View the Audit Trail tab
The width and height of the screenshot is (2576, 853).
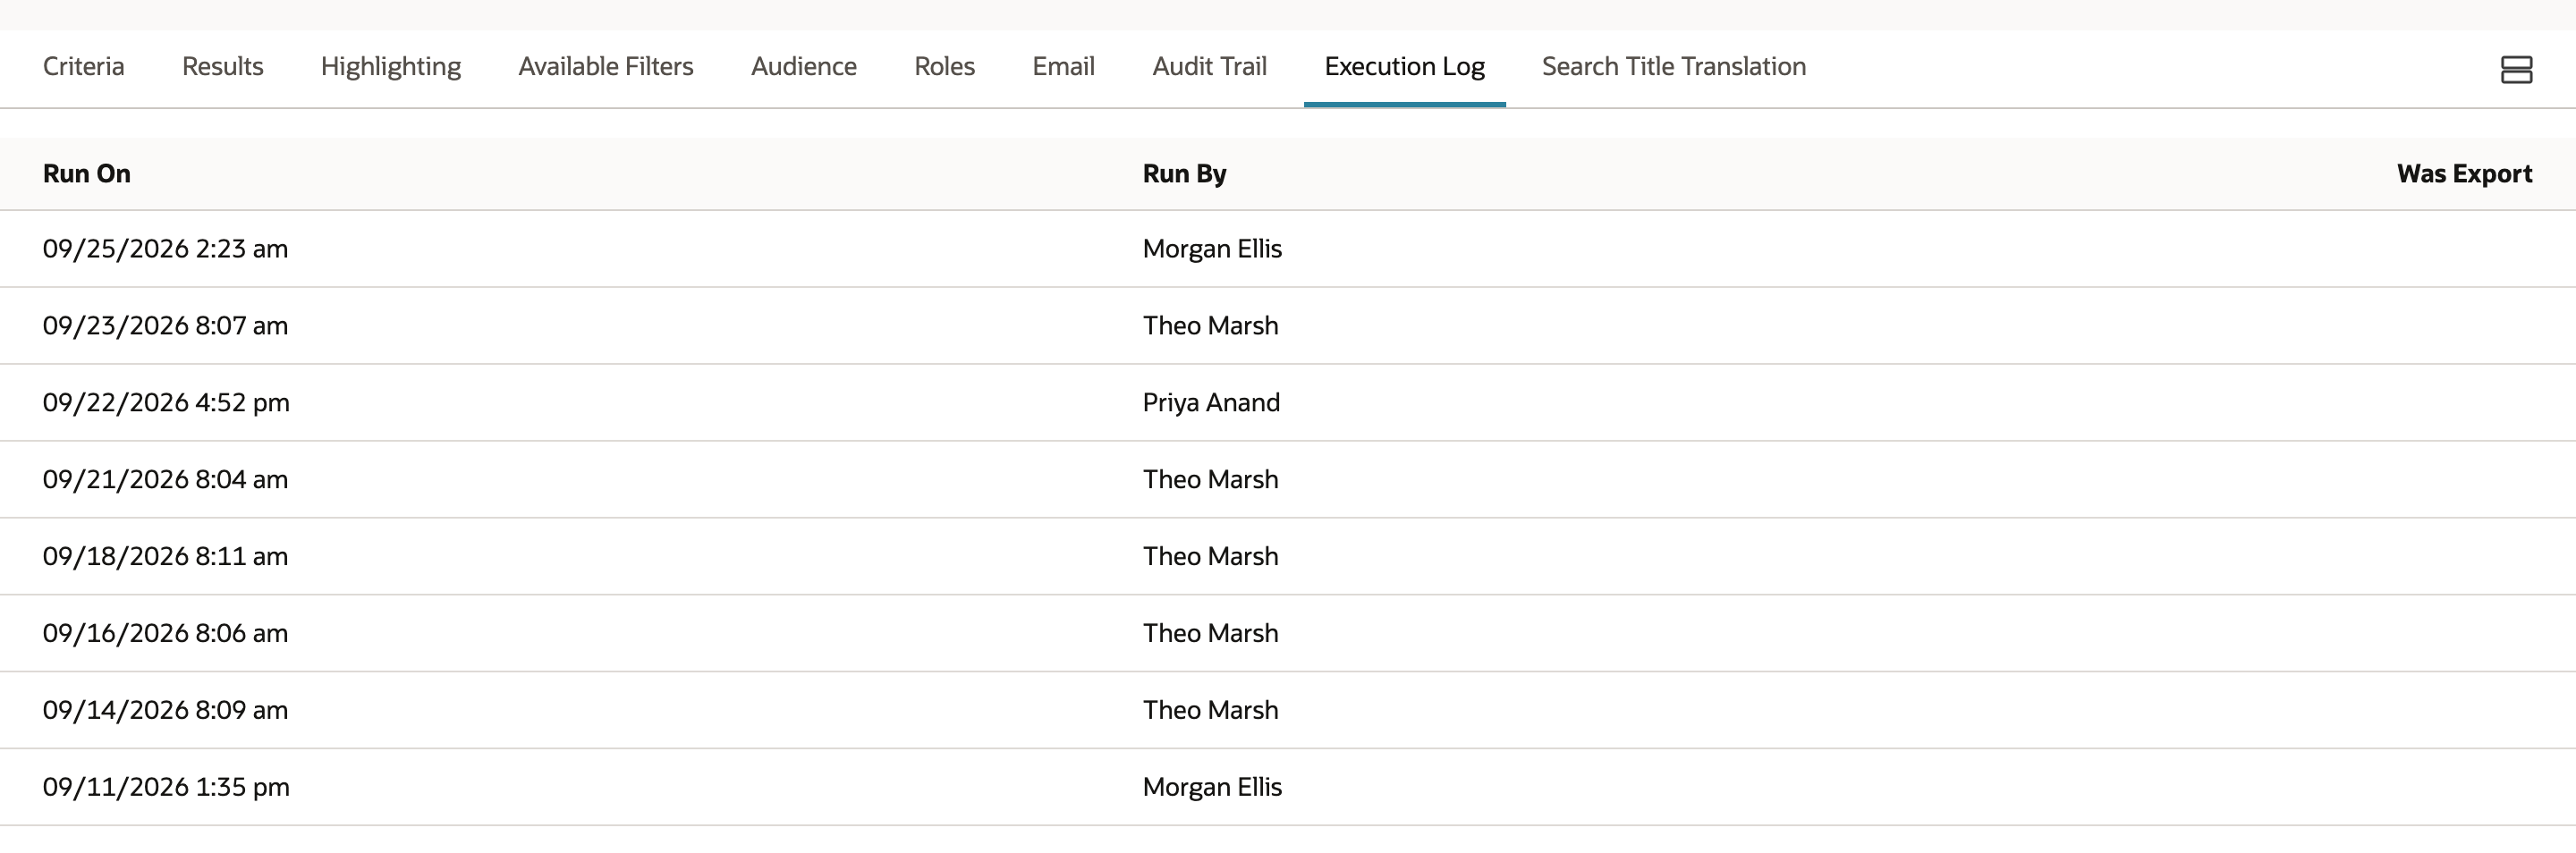(x=1209, y=66)
